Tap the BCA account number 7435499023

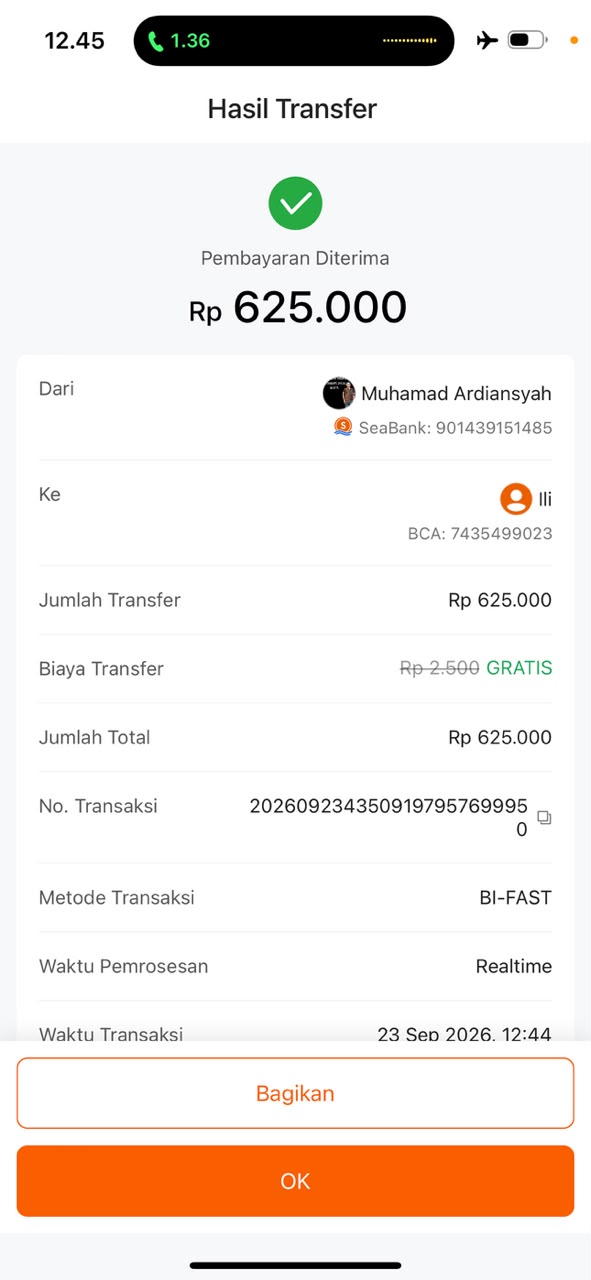click(x=480, y=534)
